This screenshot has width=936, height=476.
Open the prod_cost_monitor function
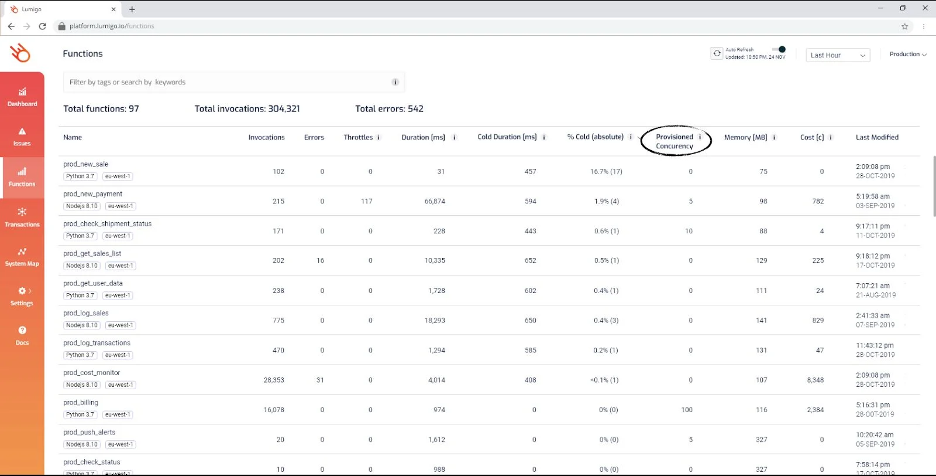[x=92, y=372]
